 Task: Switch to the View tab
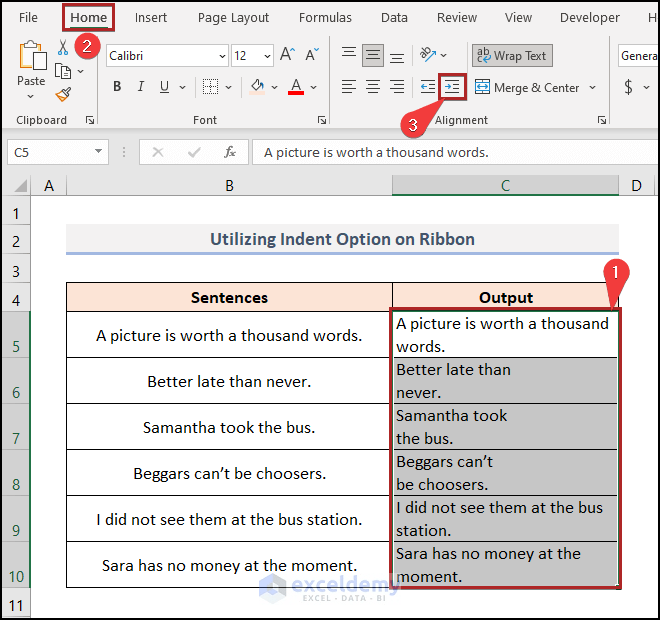tap(518, 18)
